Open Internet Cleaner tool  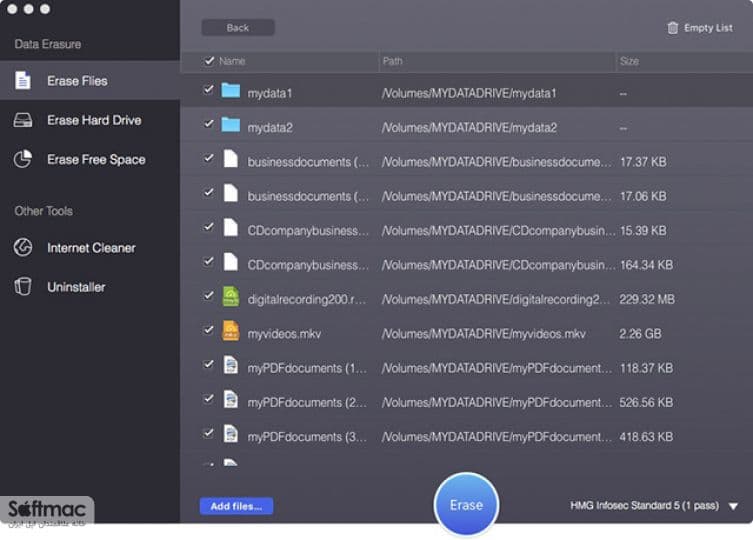[x=90, y=247]
